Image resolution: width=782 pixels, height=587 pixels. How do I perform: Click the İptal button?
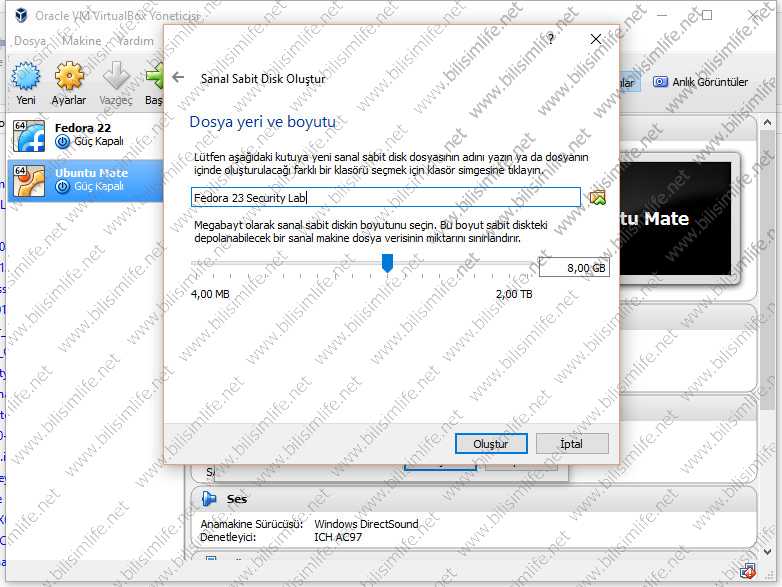tap(572, 443)
